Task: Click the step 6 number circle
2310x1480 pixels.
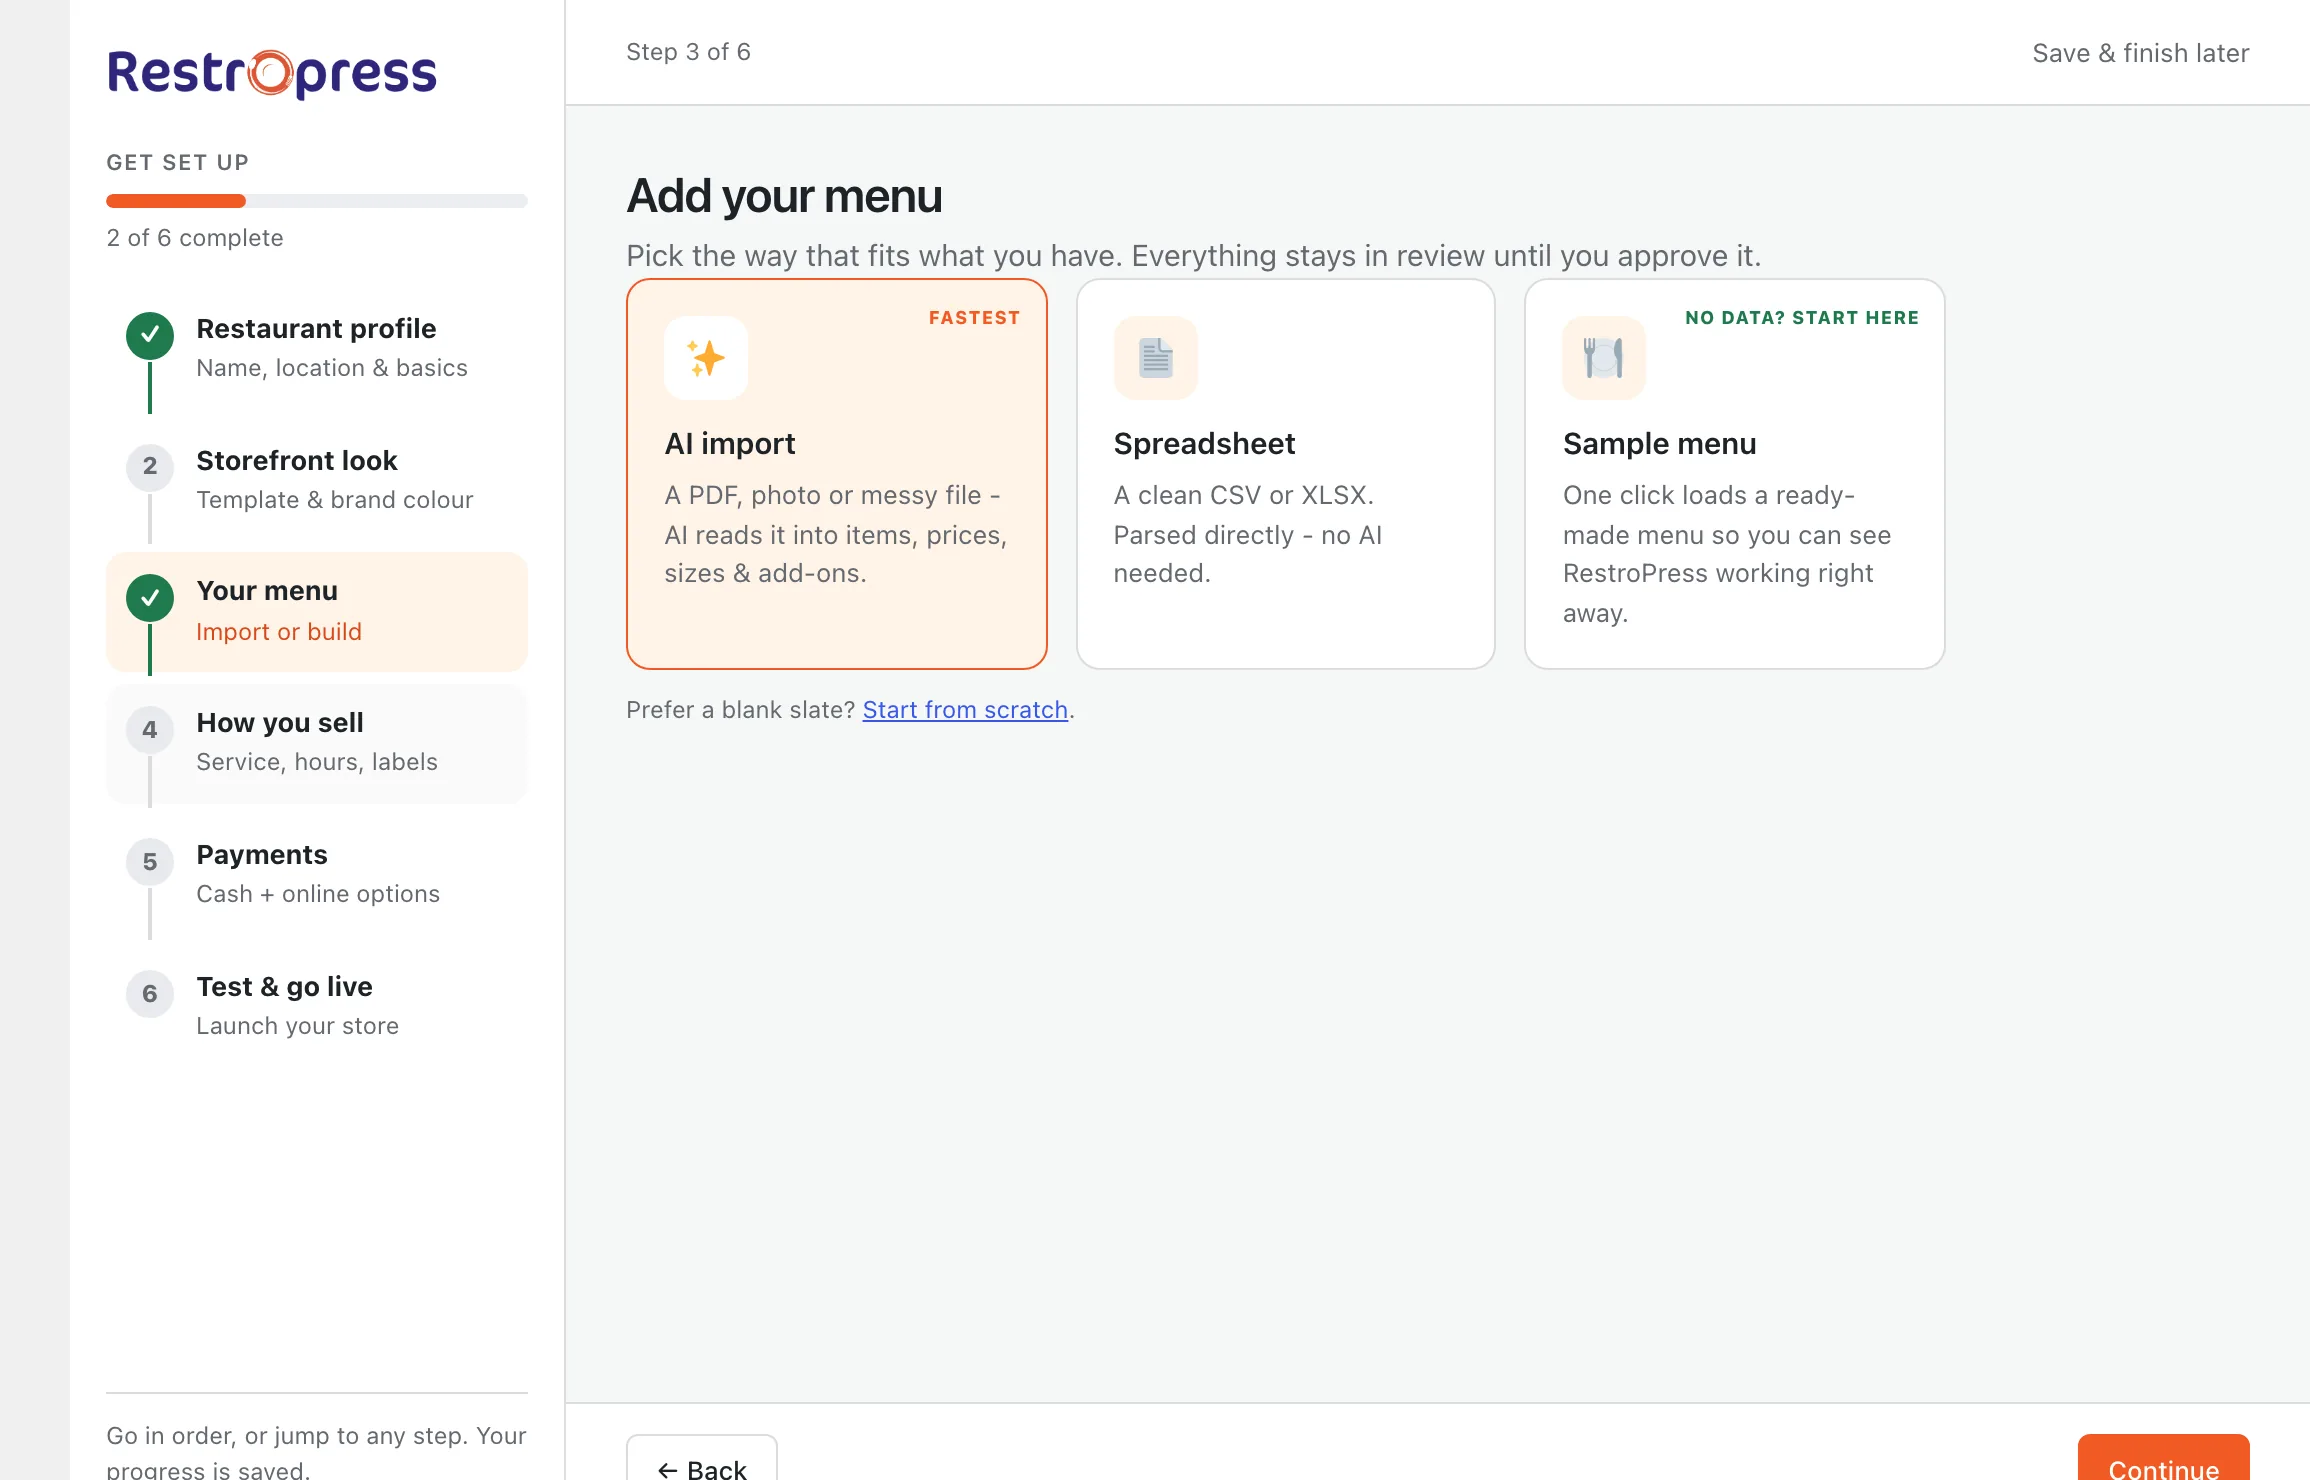Action: tap(150, 994)
